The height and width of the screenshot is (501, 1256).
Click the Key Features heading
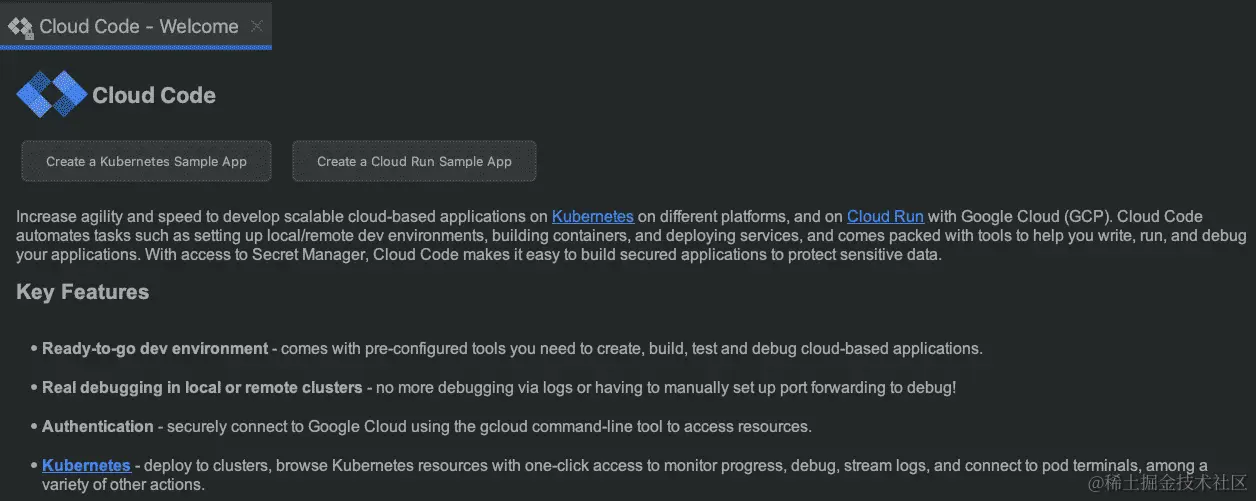(x=83, y=292)
